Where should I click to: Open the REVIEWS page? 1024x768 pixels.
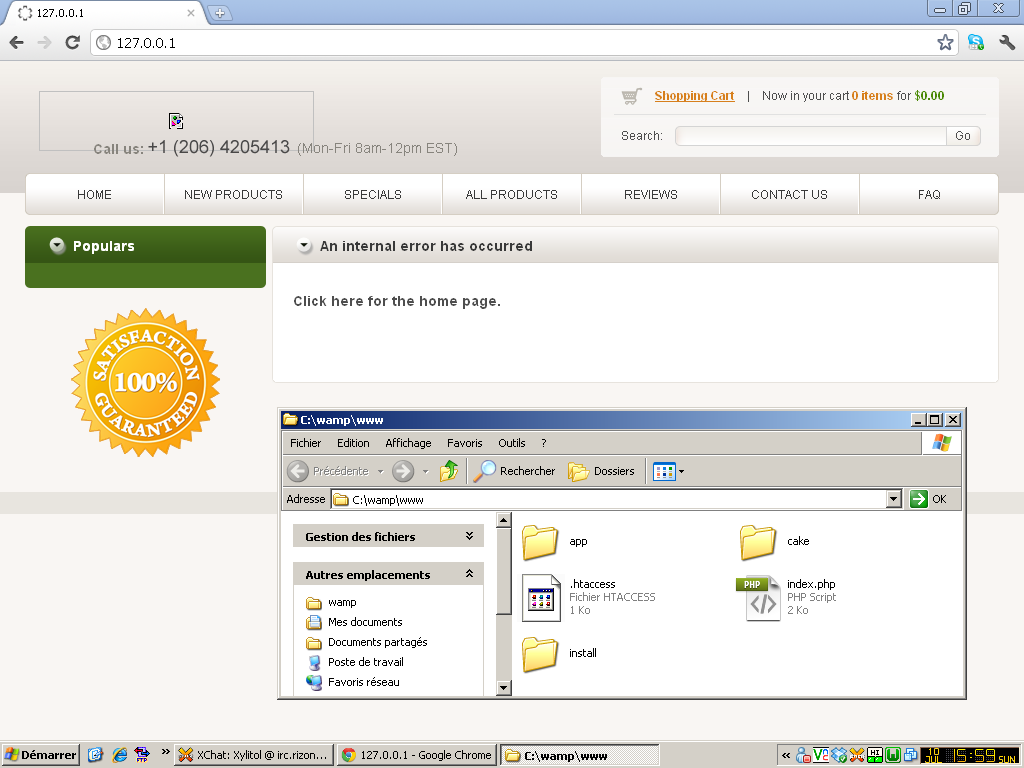coord(650,195)
